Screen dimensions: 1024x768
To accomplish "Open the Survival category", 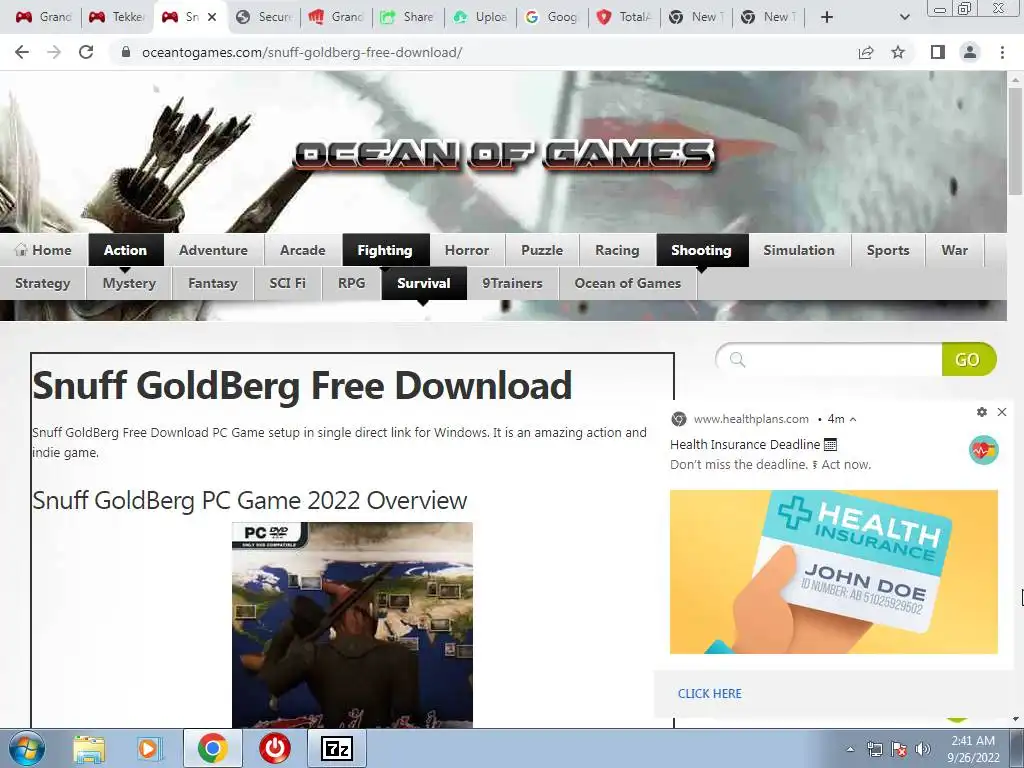I will click(x=424, y=283).
